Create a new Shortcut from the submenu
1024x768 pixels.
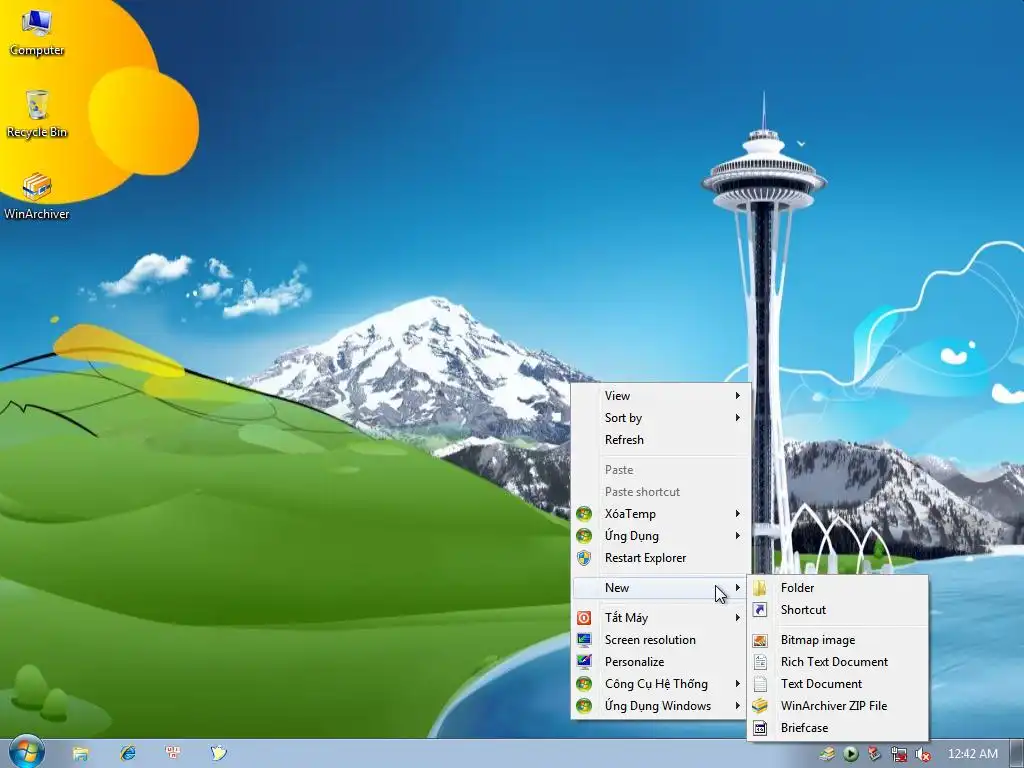(x=837, y=610)
